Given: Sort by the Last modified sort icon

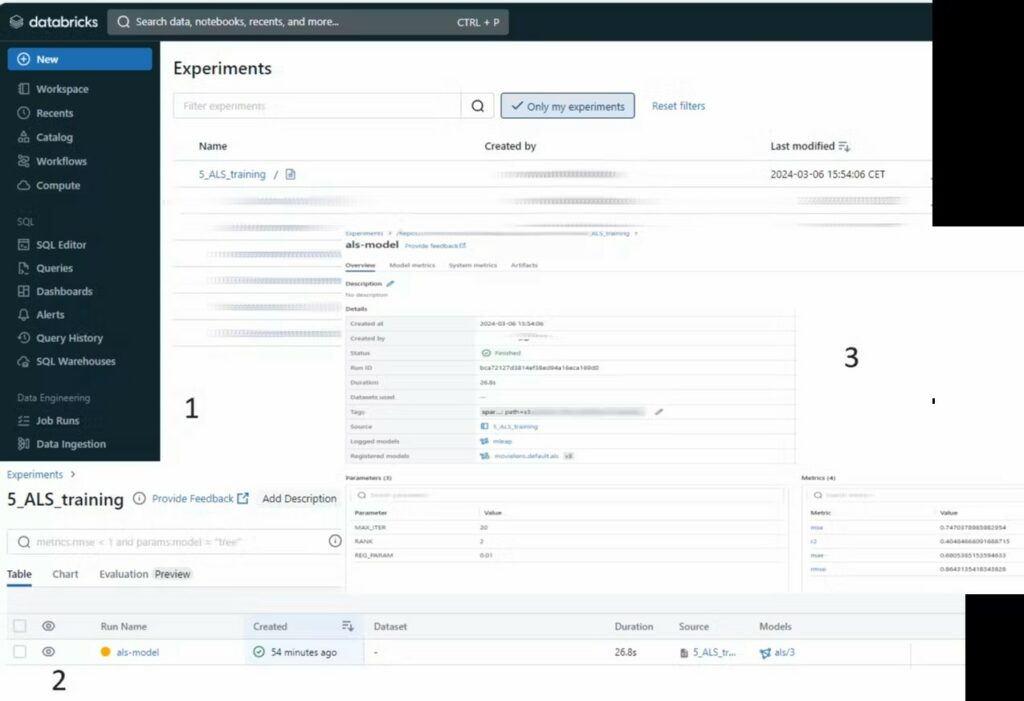Looking at the screenshot, I should (x=844, y=146).
